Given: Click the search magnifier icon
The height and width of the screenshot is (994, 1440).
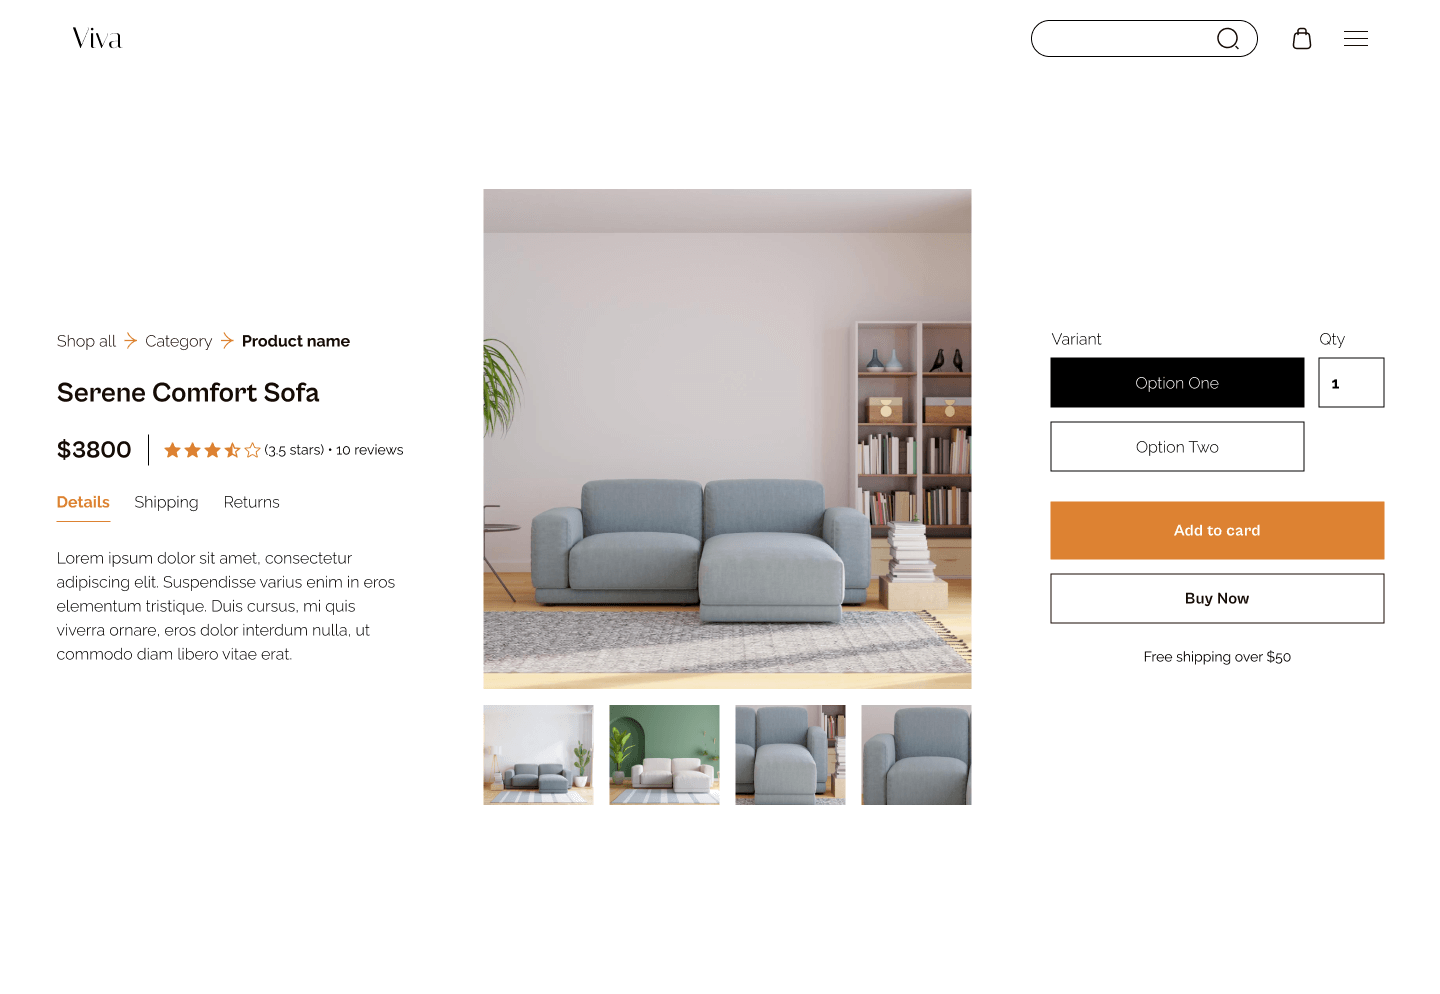Looking at the screenshot, I should click(x=1228, y=39).
